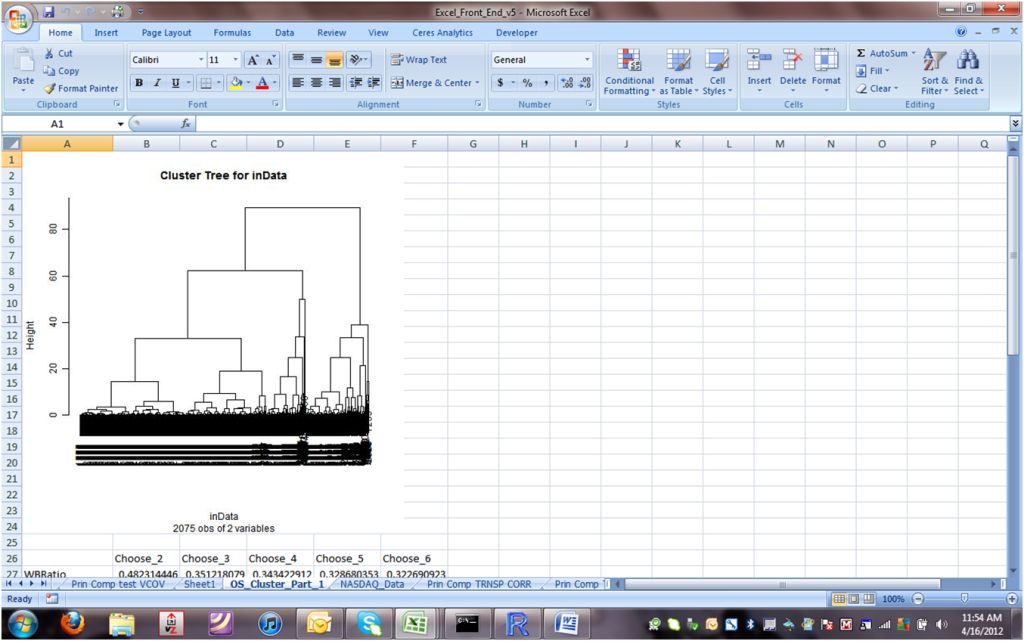Viewport: 1024px width, 641px height.
Task: Apply Font Color red A
Action: [263, 83]
